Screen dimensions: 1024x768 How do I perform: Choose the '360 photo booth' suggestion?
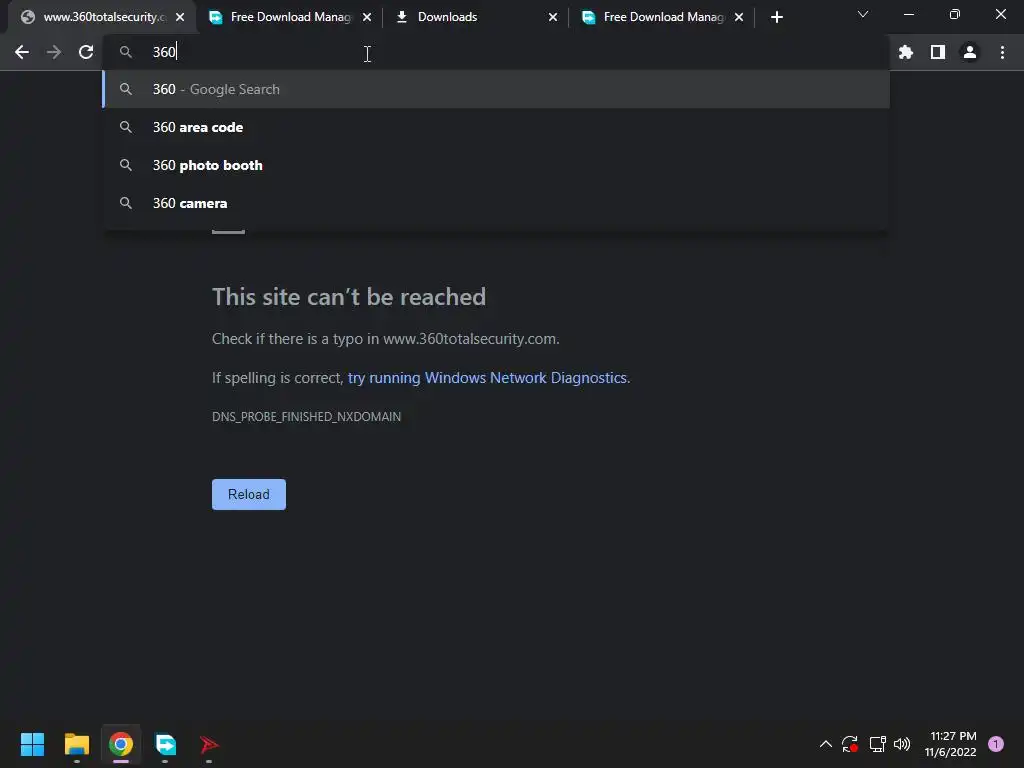pos(496,165)
